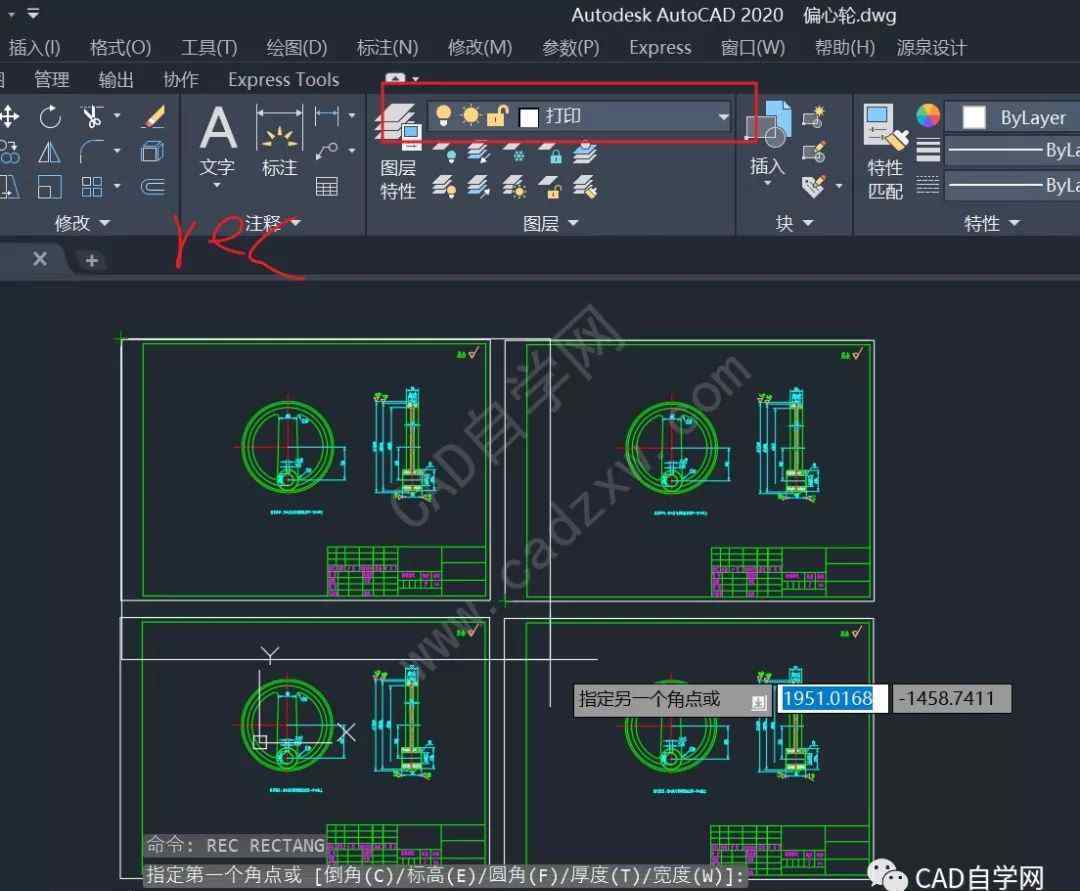Select the Scale tool
Viewport: 1080px width, 891px height.
point(49,187)
